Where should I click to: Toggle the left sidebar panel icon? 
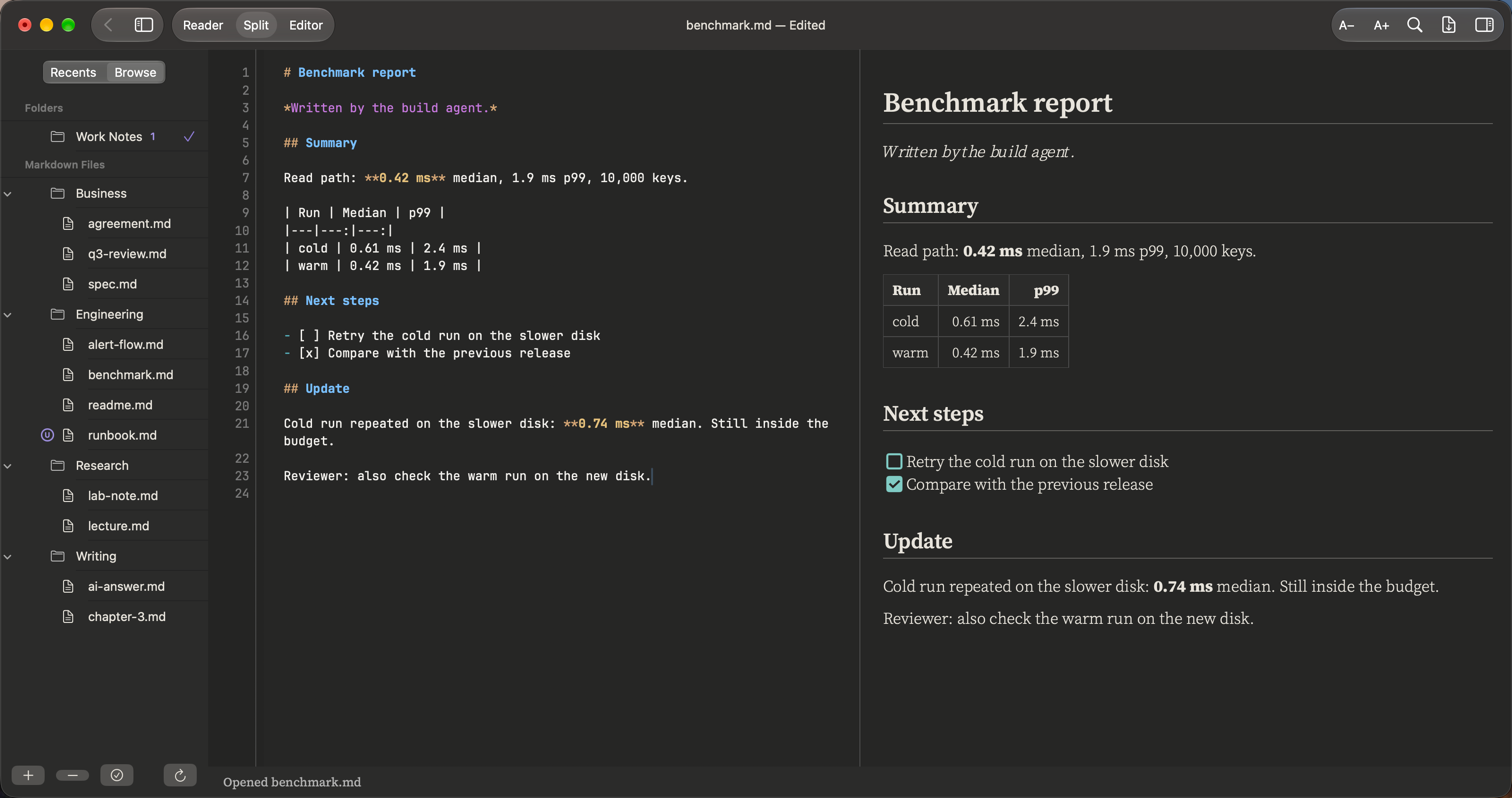[144, 25]
